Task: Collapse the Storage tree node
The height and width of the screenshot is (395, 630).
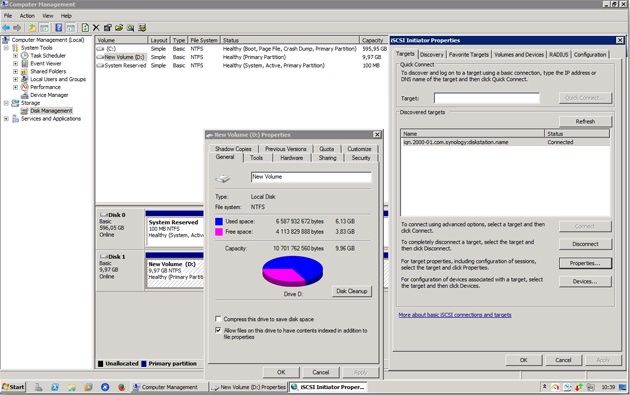Action: click(x=6, y=103)
